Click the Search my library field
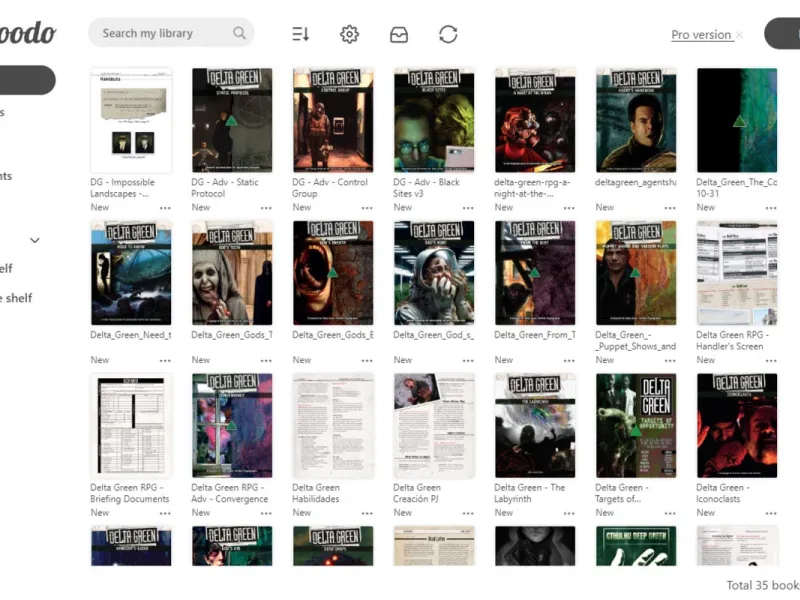Viewport: 800px width, 600px height. 171,33
